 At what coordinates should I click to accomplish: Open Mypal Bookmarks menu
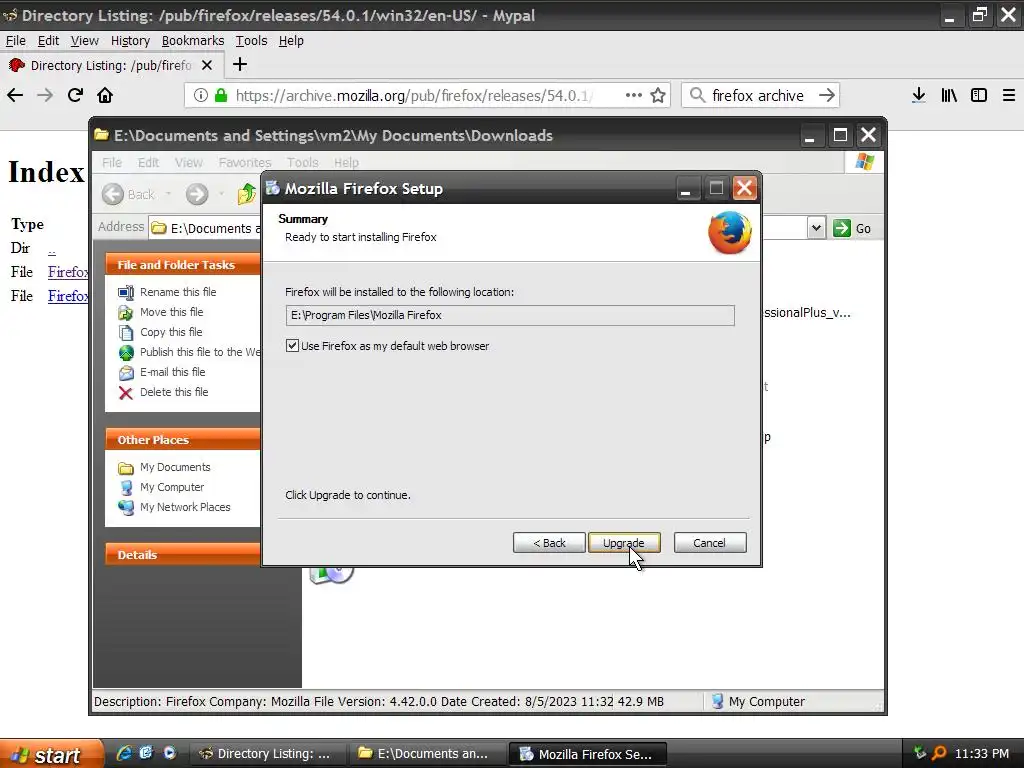(x=193, y=40)
